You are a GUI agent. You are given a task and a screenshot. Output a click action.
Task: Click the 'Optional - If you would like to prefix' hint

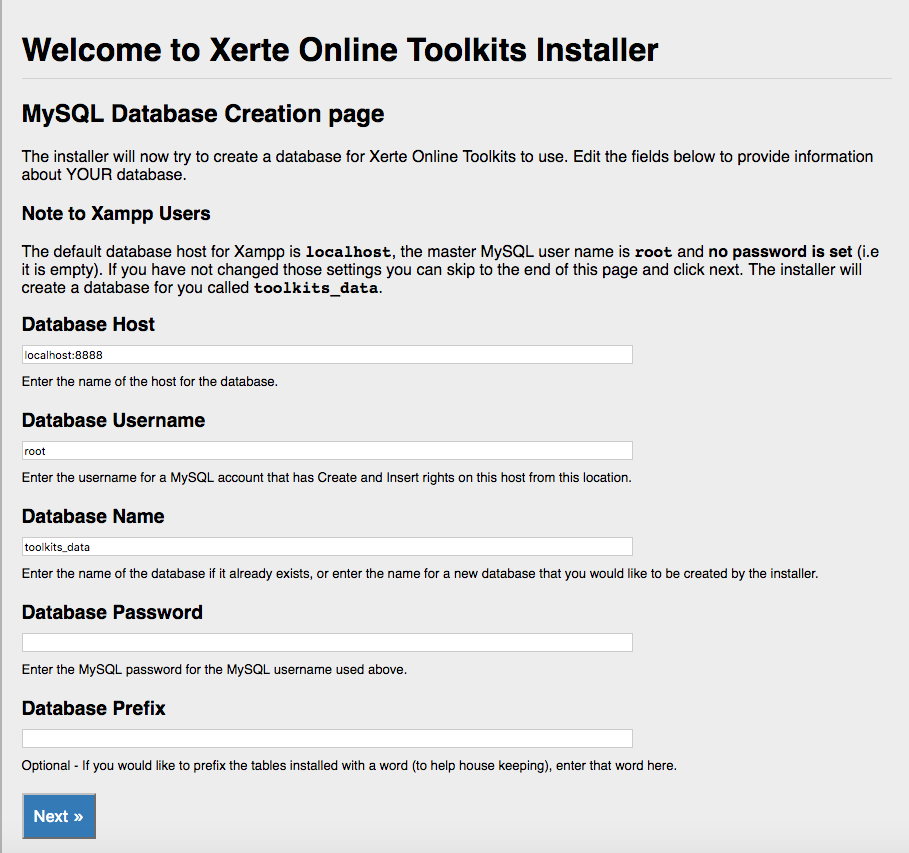(x=349, y=765)
